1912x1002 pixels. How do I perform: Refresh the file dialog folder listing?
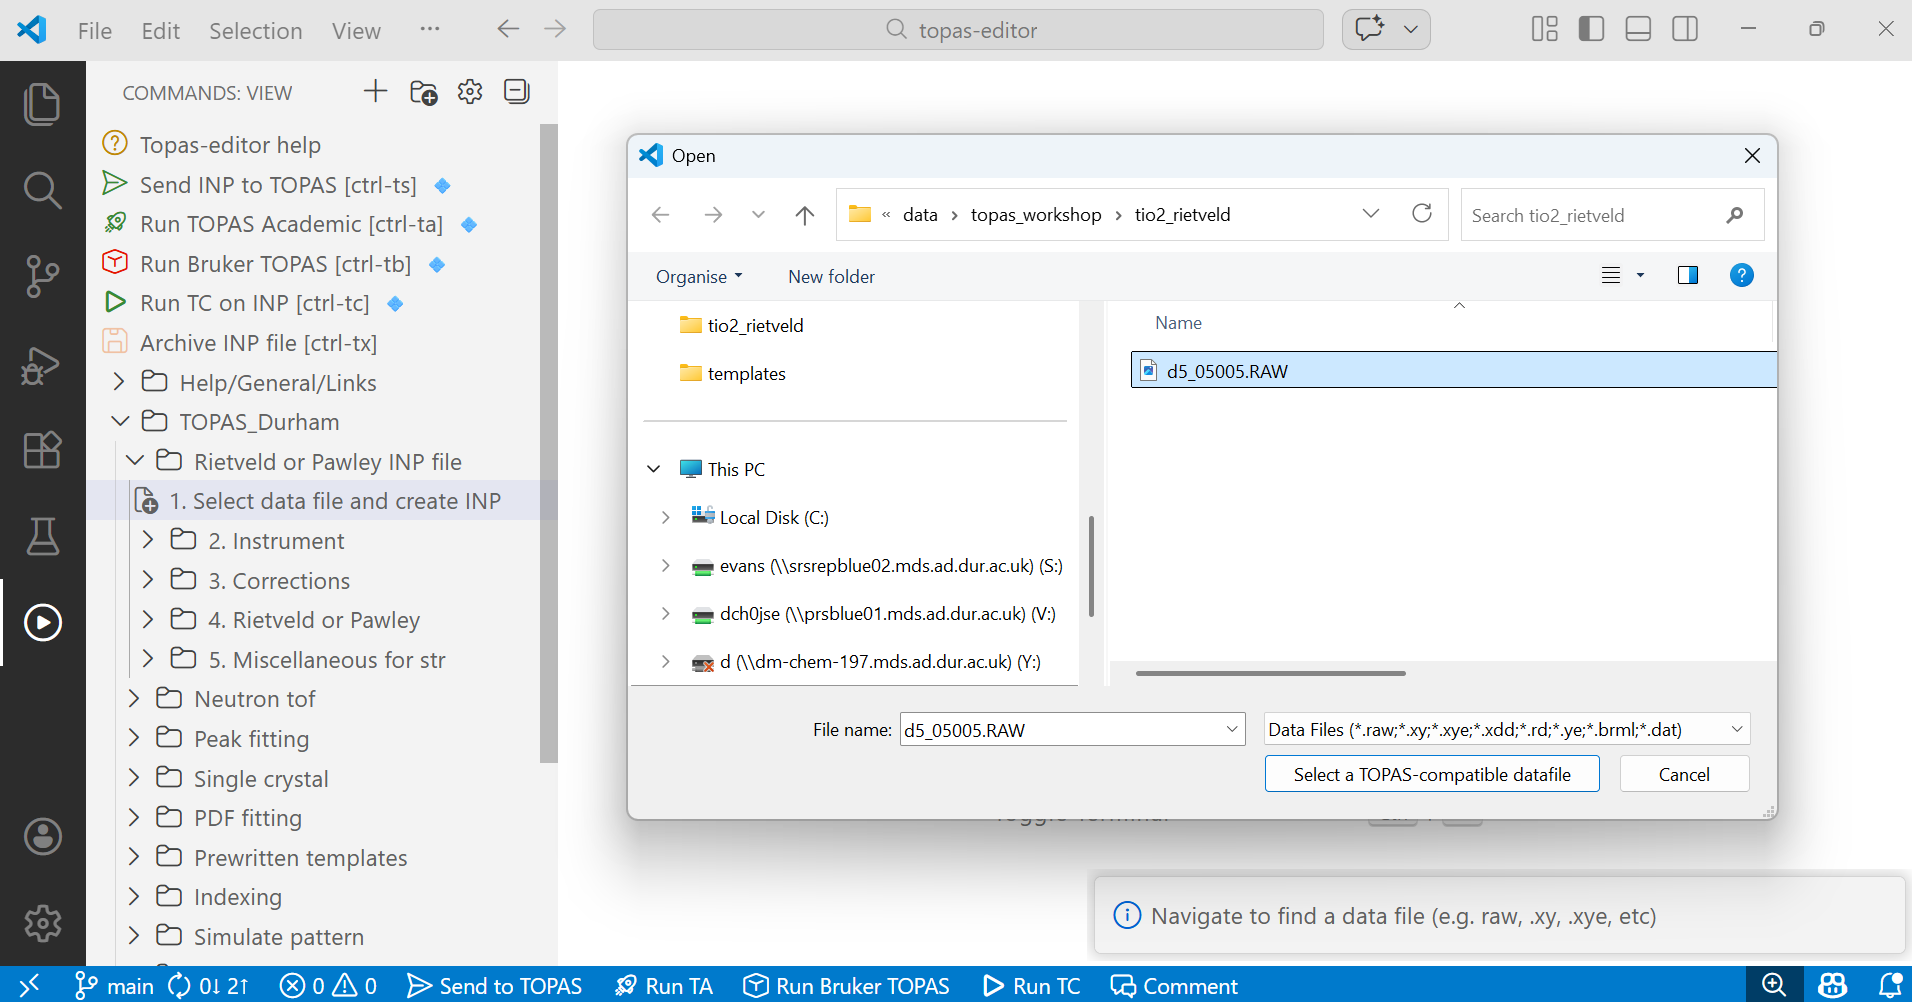1421,214
